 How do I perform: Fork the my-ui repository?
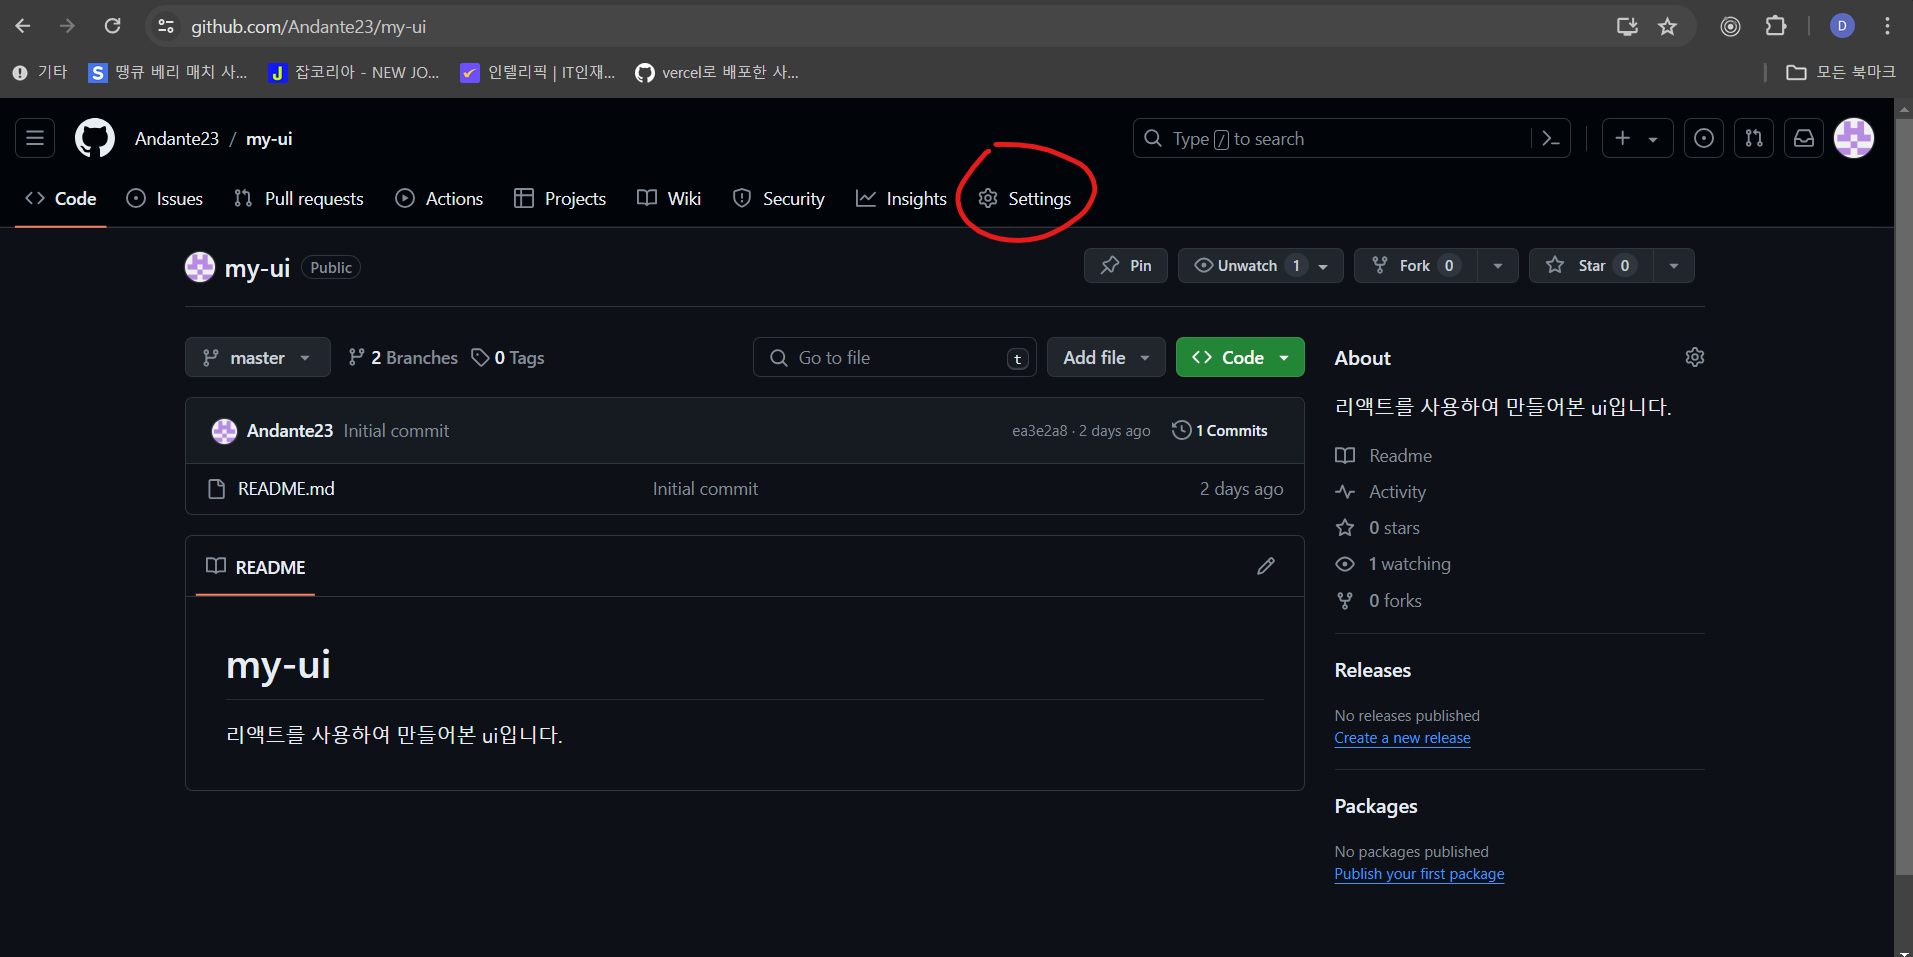click(1416, 266)
